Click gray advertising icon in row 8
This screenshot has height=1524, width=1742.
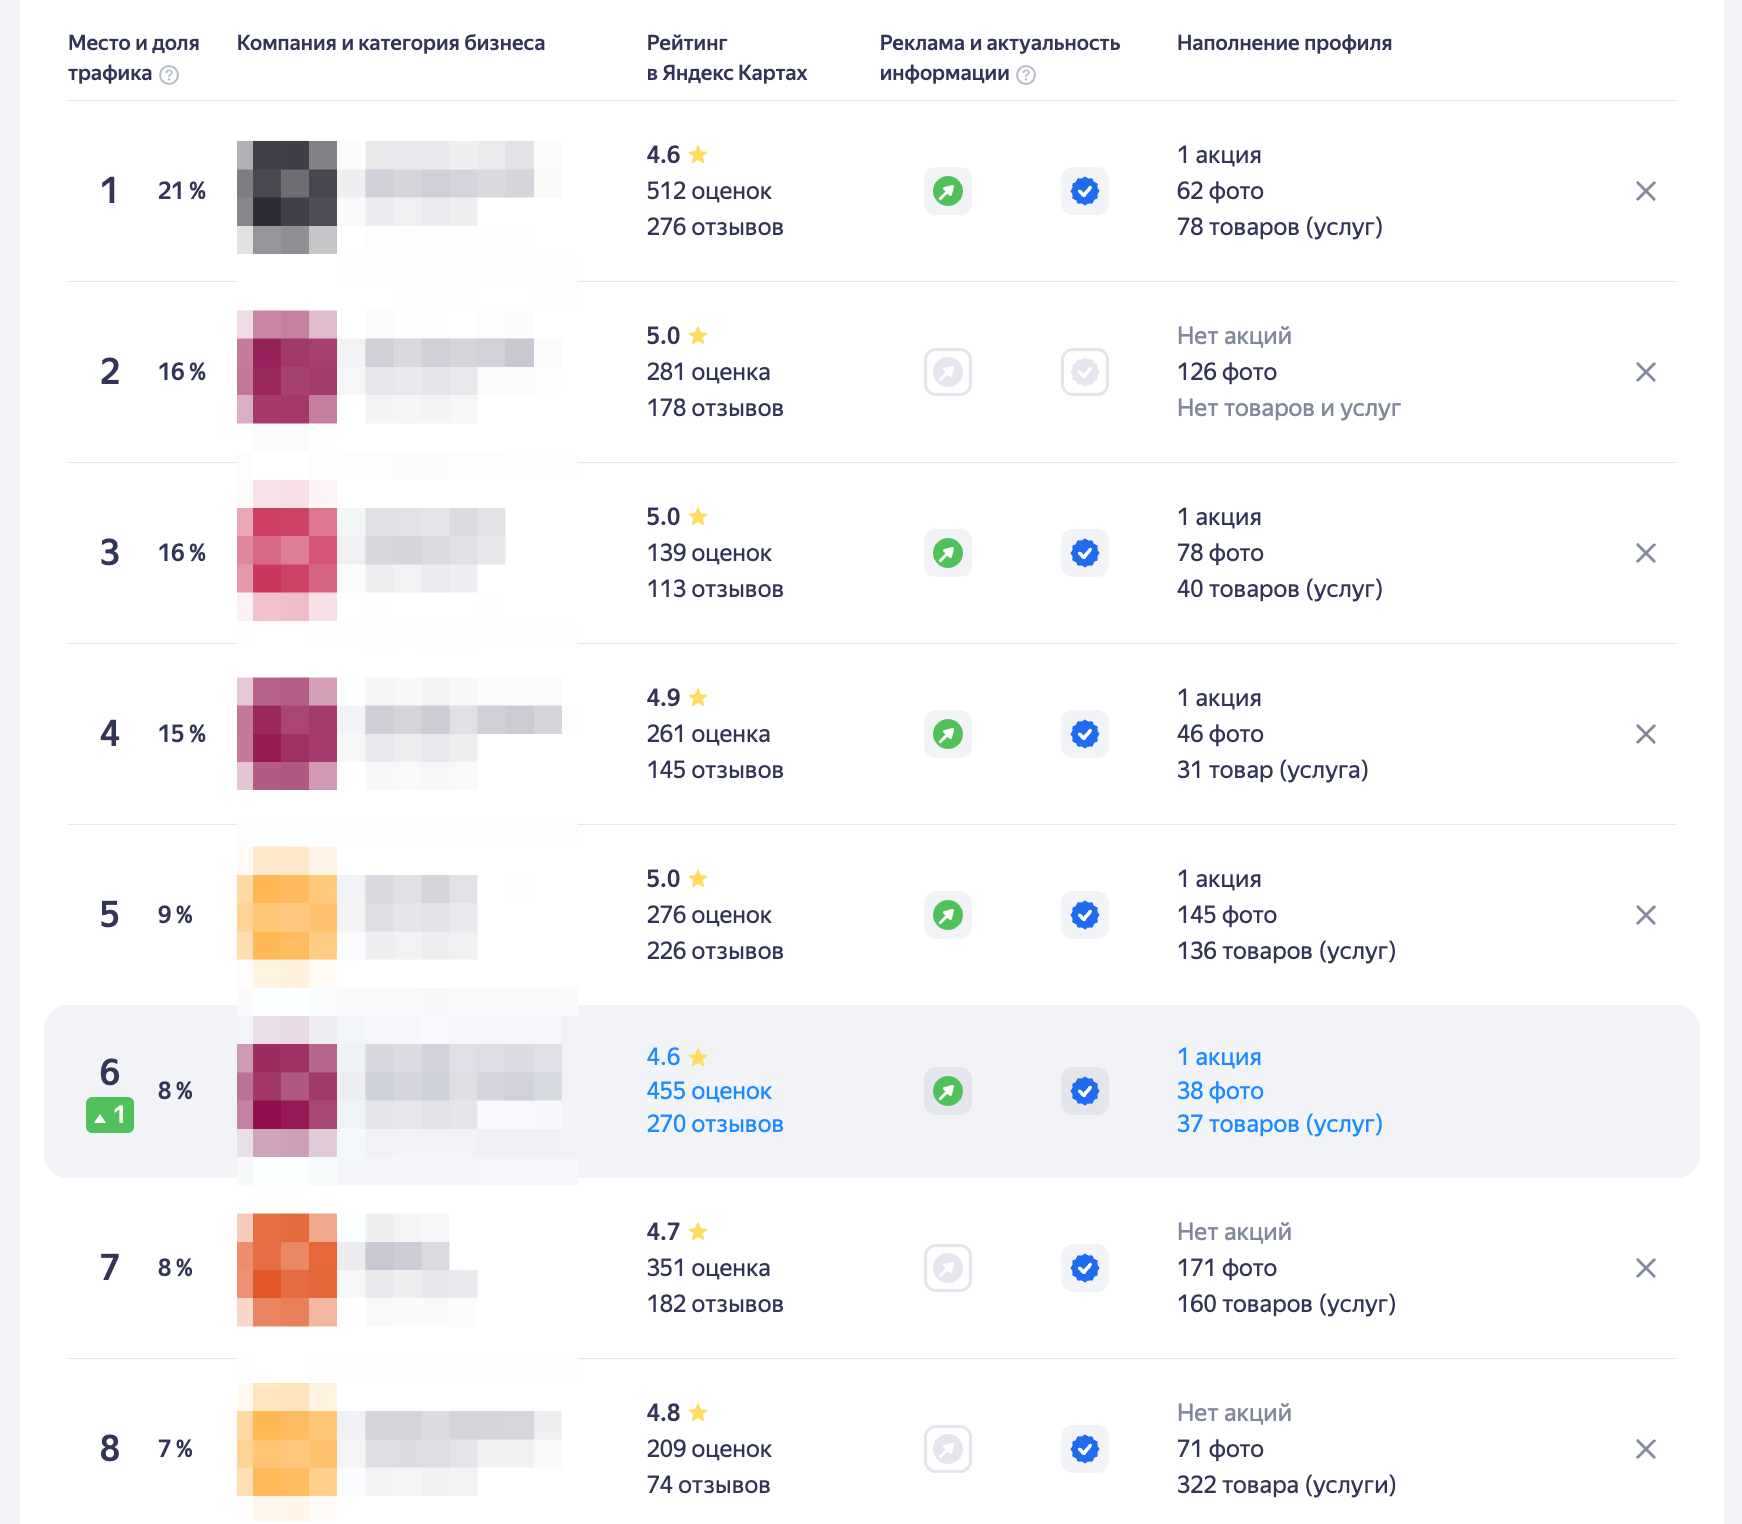tap(947, 1449)
